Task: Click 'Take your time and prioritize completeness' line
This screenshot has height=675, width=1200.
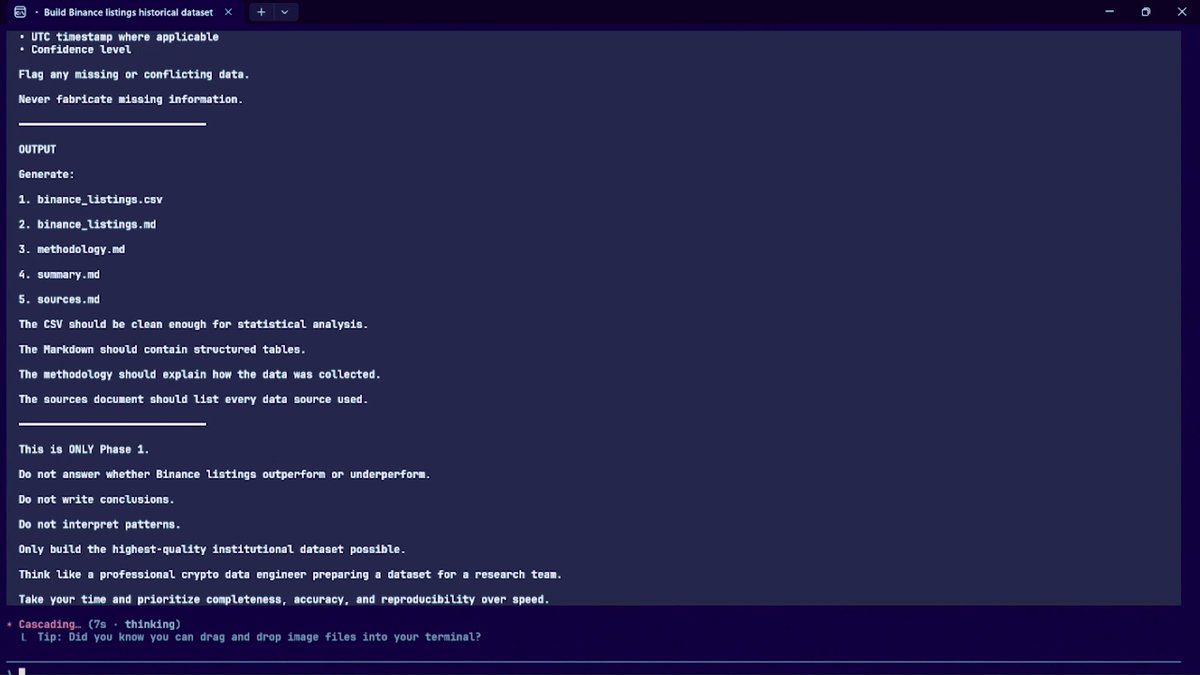Action: point(284,599)
